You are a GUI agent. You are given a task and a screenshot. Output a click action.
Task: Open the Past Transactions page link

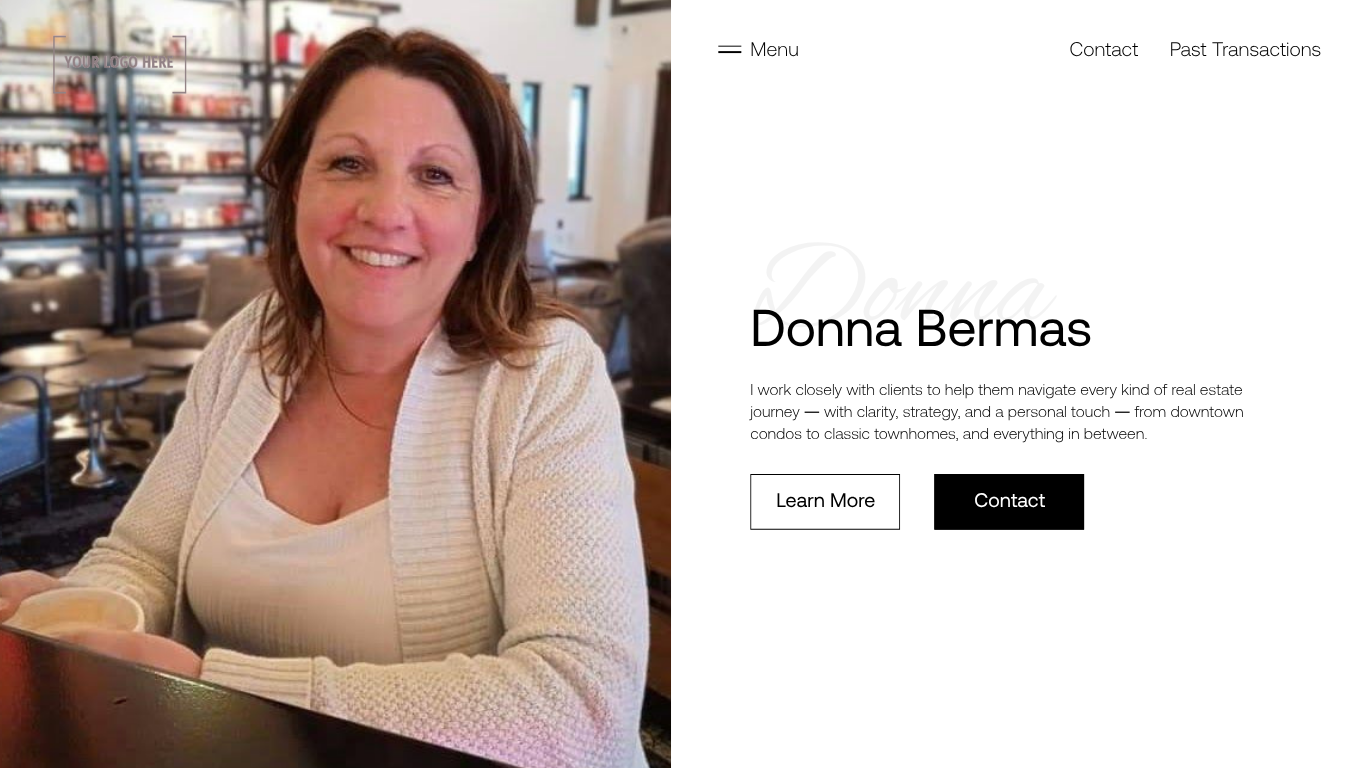point(1245,49)
